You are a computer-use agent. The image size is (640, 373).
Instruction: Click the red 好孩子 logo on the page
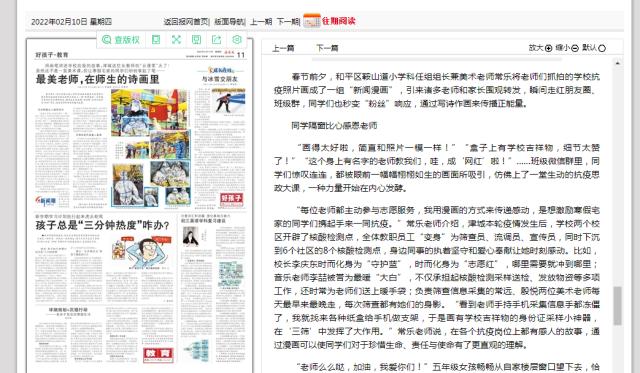tap(232, 199)
